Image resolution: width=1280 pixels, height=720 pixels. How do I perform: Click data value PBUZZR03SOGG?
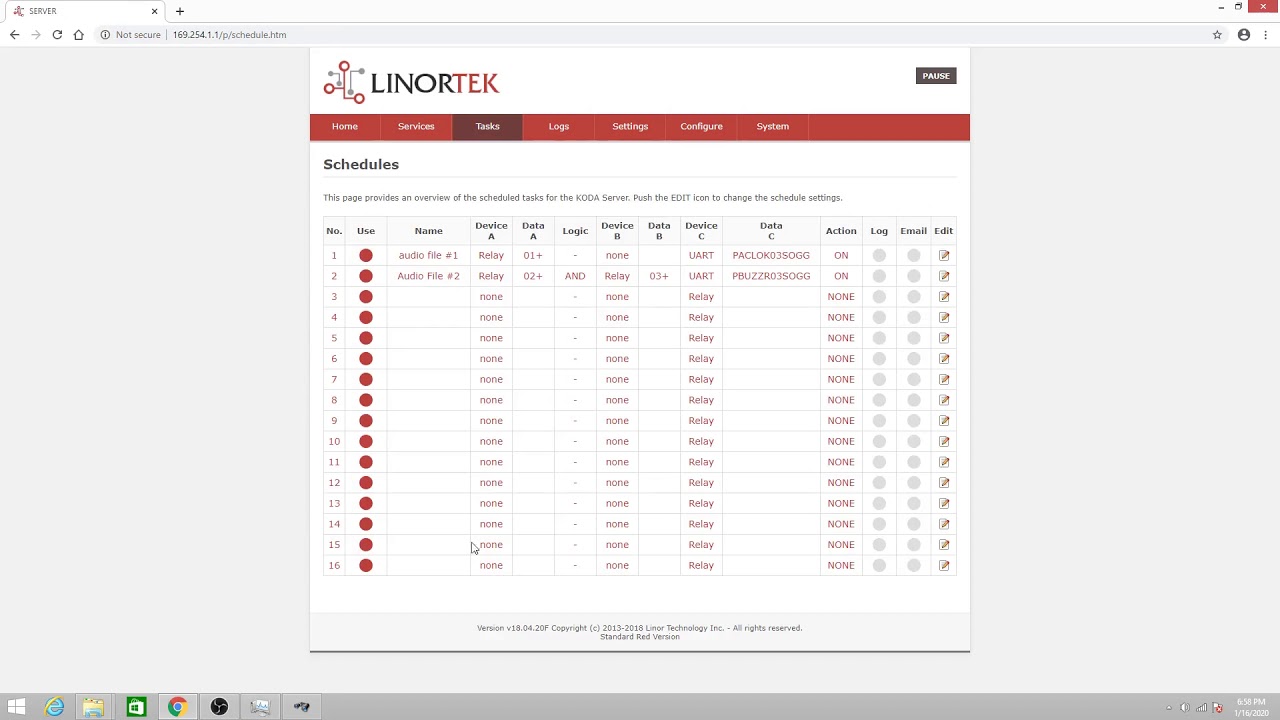(771, 276)
